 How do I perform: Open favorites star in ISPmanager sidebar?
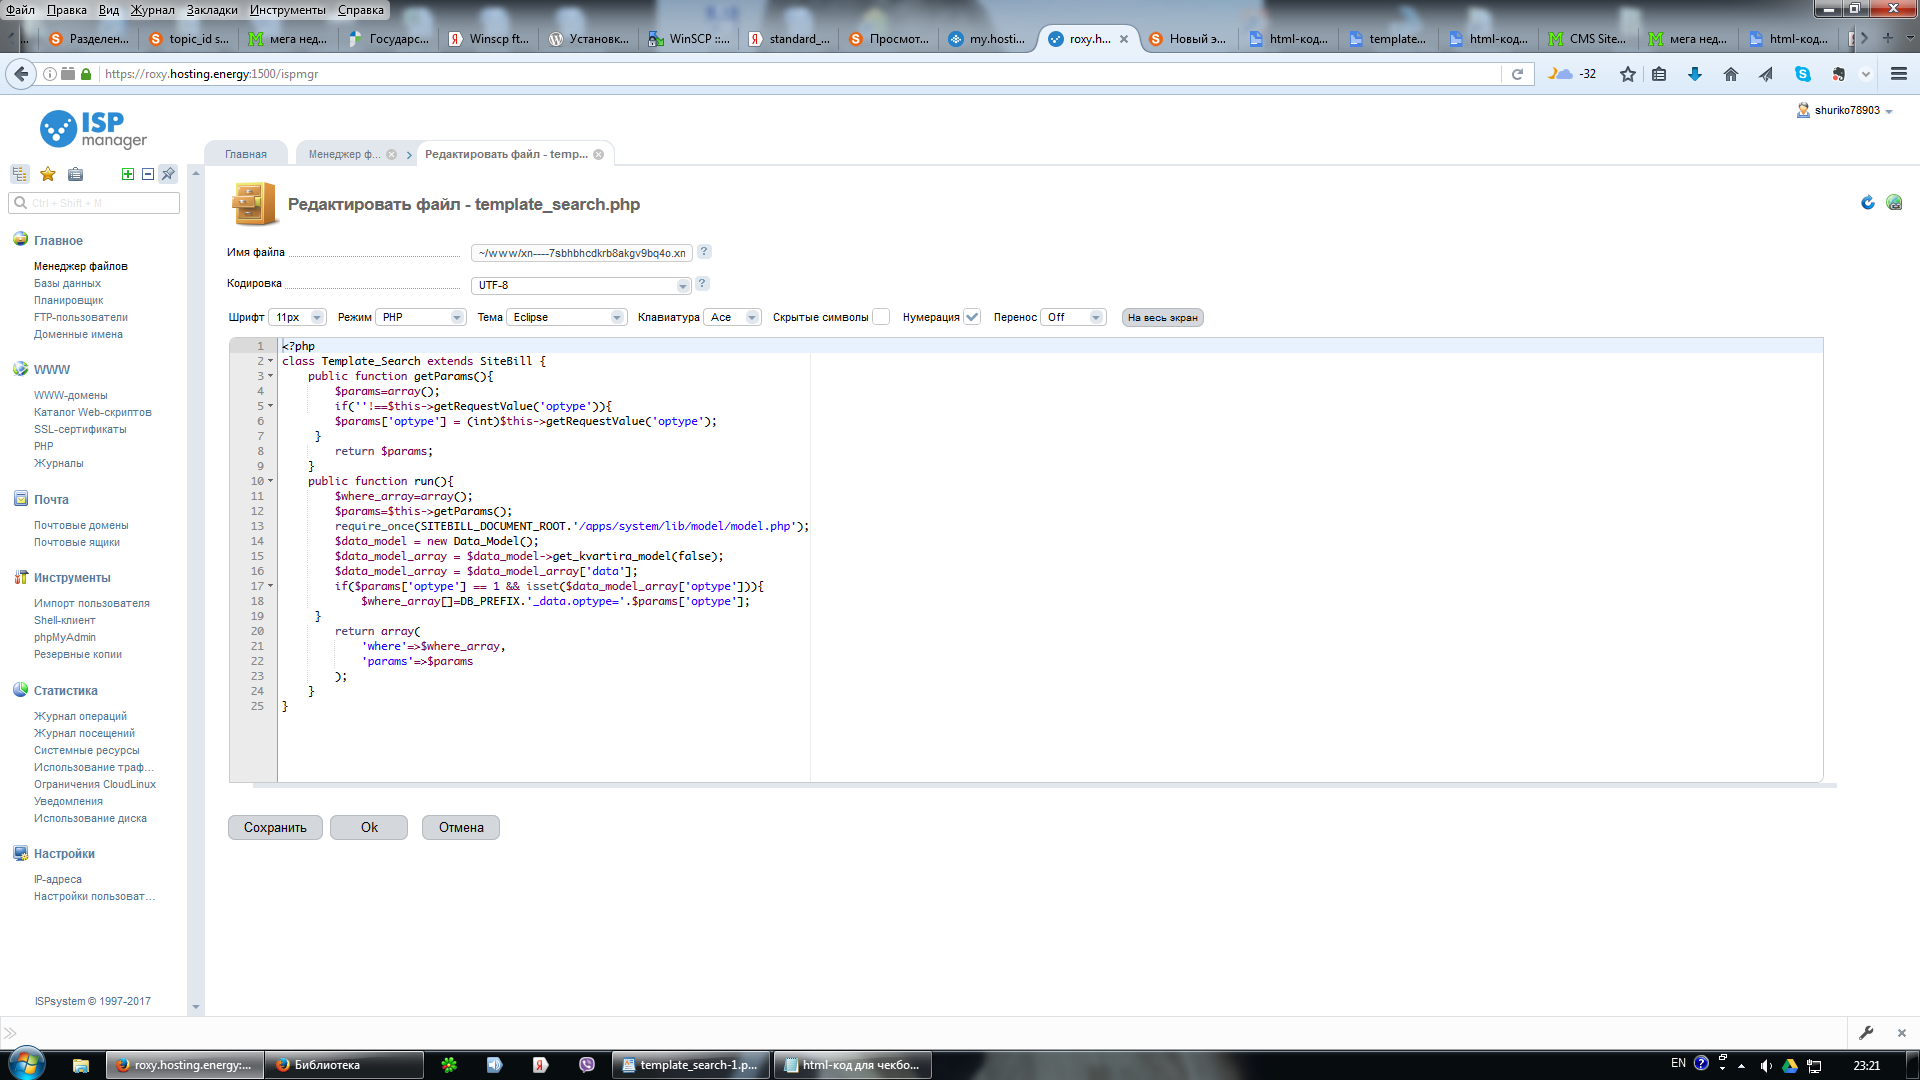(47, 174)
